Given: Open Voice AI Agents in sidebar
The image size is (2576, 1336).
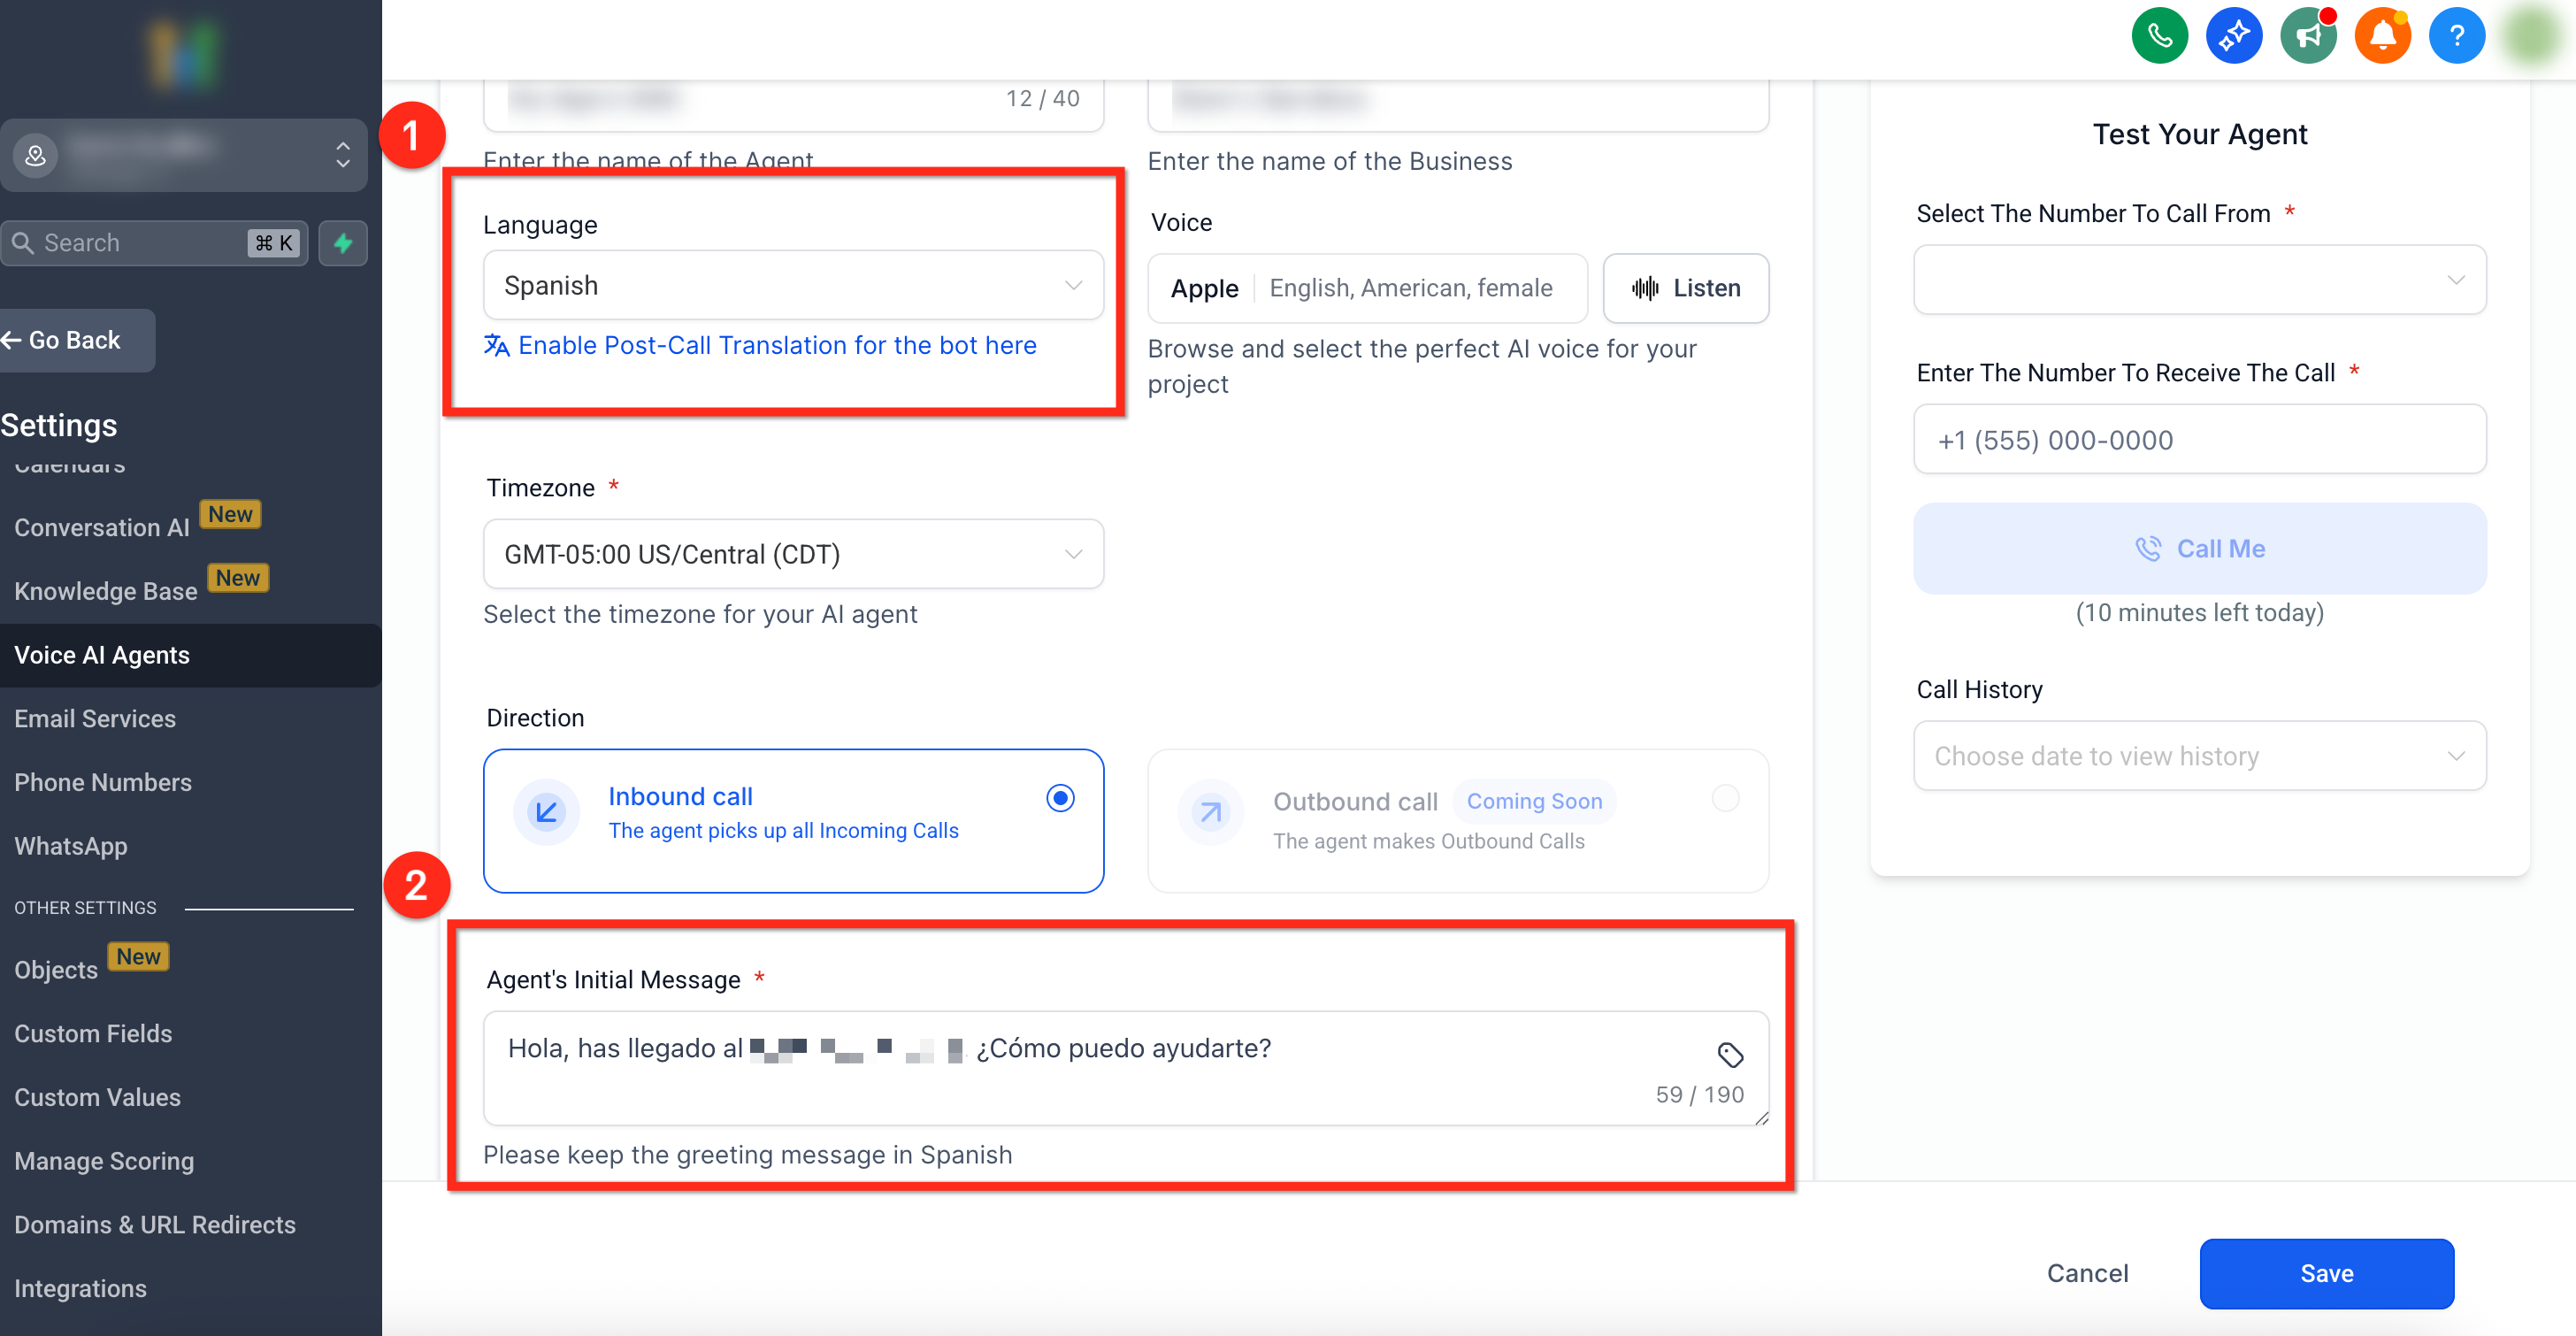Looking at the screenshot, I should 102,655.
